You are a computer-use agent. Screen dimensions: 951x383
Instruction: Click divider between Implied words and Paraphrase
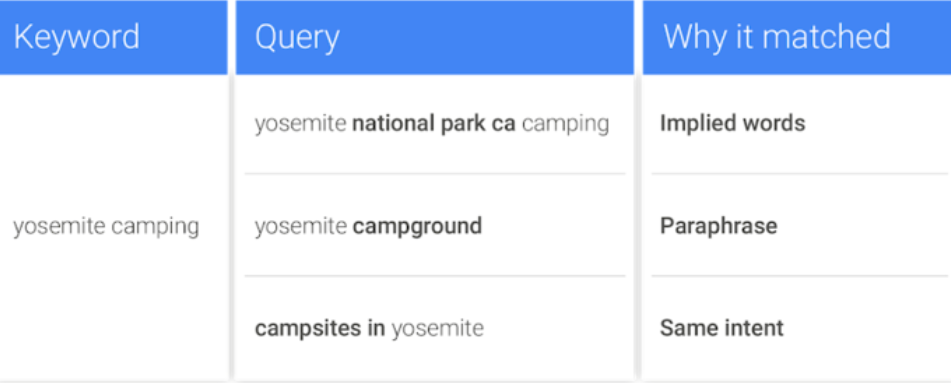tap(799, 174)
